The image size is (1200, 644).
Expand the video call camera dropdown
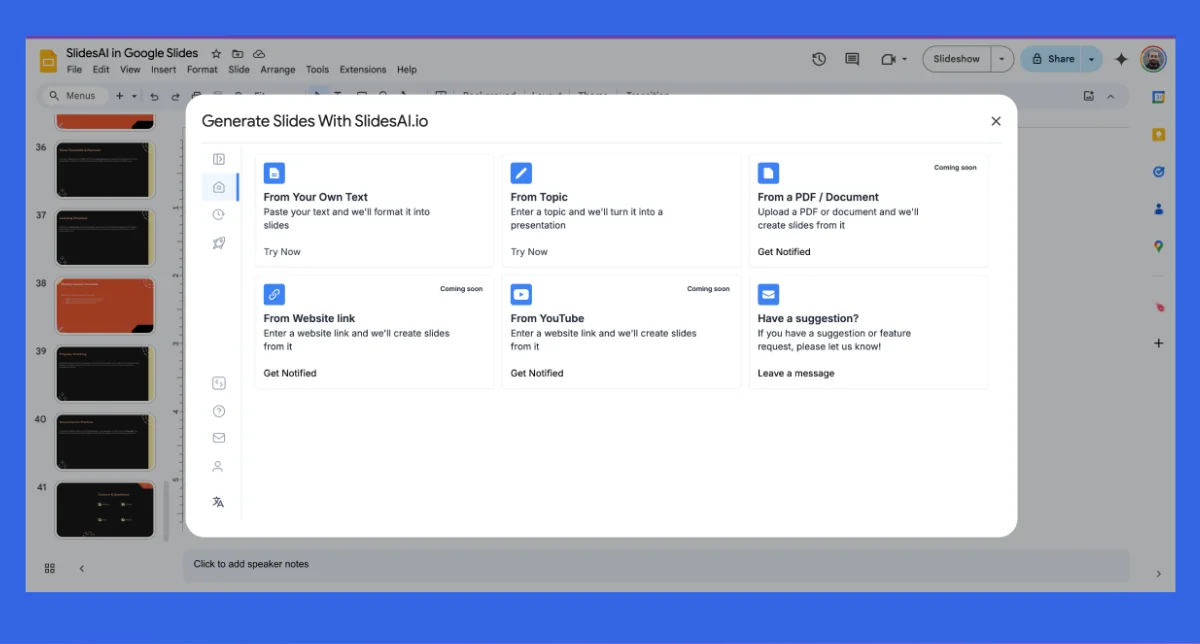tap(904, 59)
